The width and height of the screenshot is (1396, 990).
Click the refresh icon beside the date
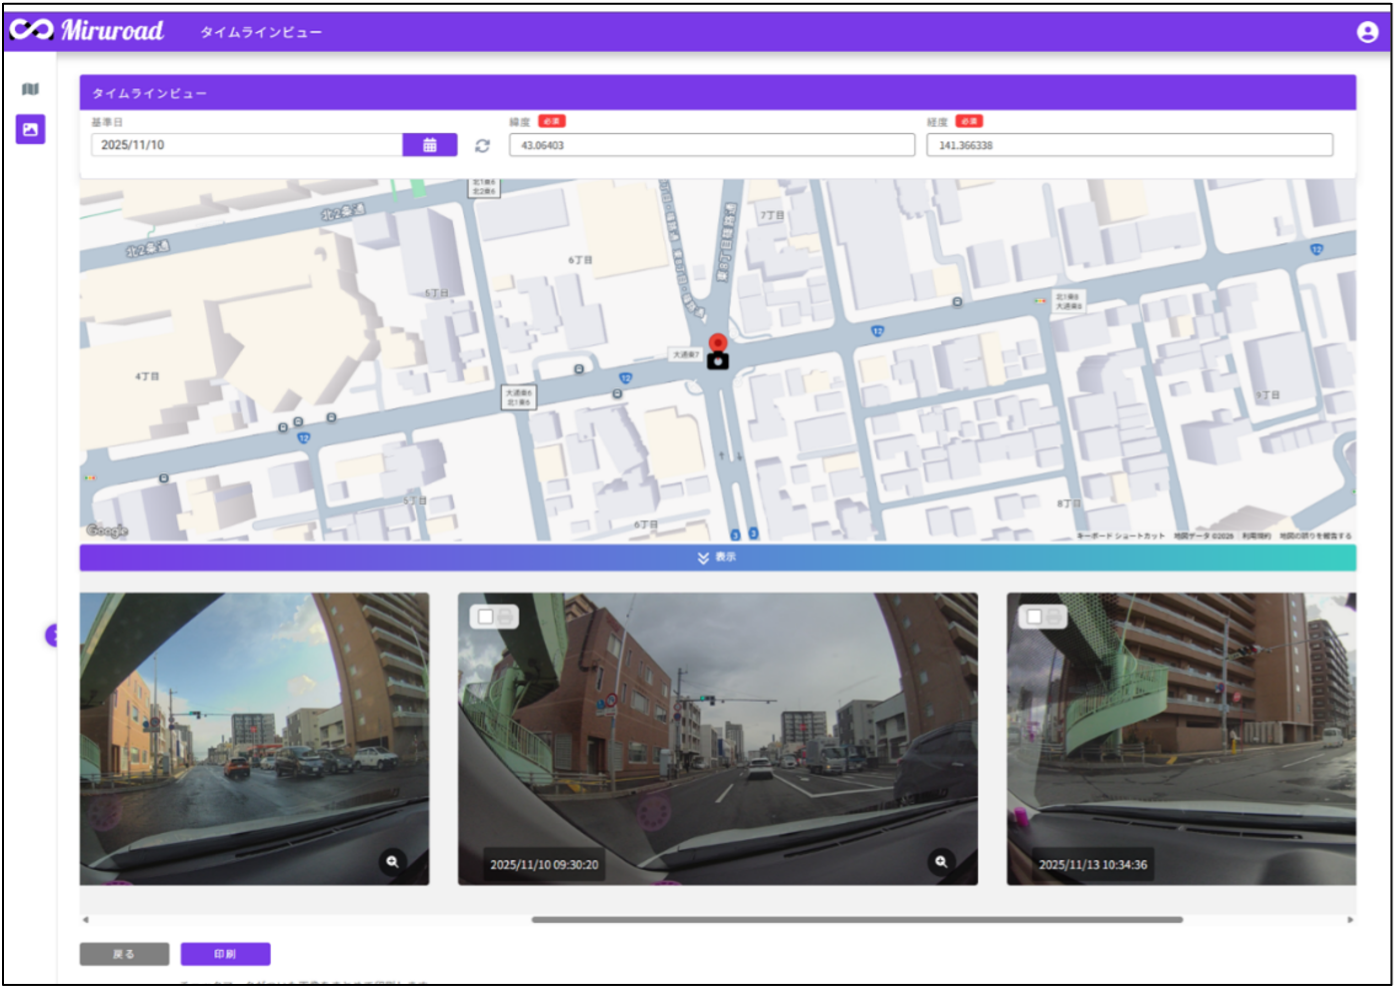[482, 146]
